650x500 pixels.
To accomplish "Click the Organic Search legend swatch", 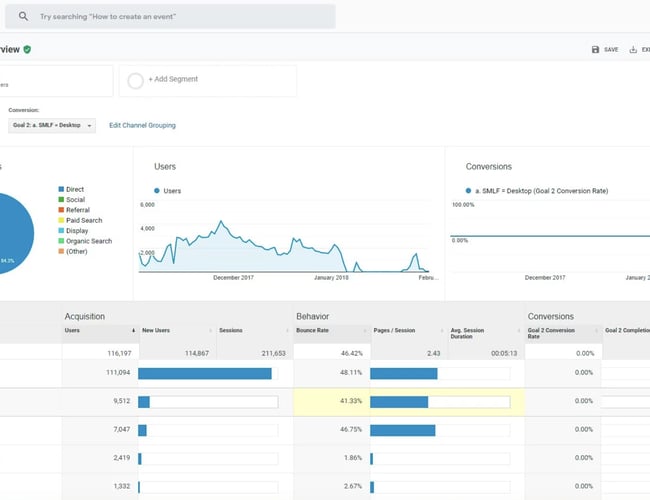I will point(61,241).
